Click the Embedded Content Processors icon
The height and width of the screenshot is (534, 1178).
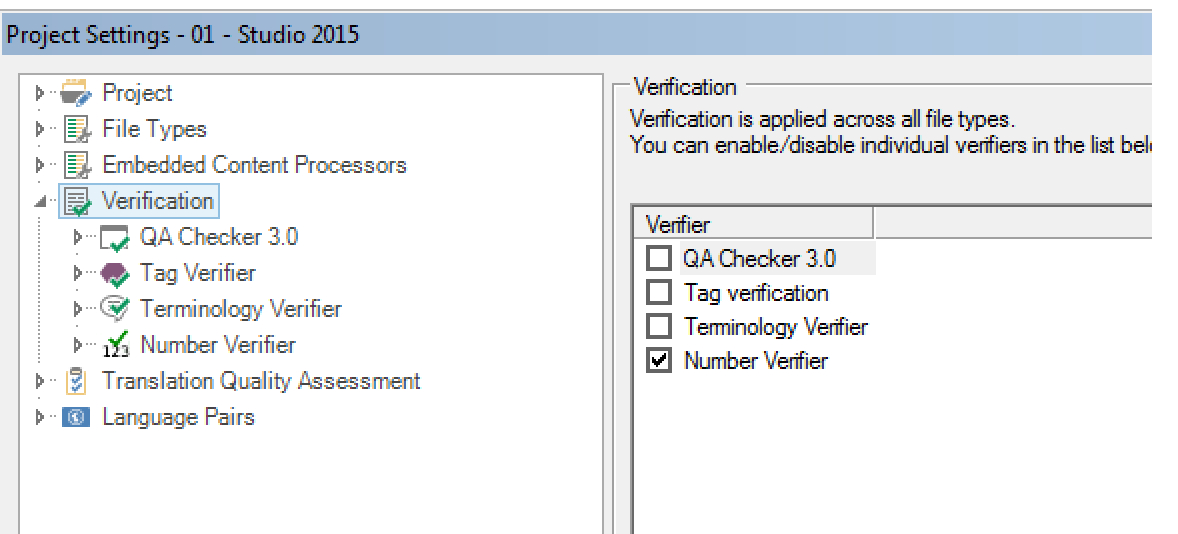click(76, 166)
